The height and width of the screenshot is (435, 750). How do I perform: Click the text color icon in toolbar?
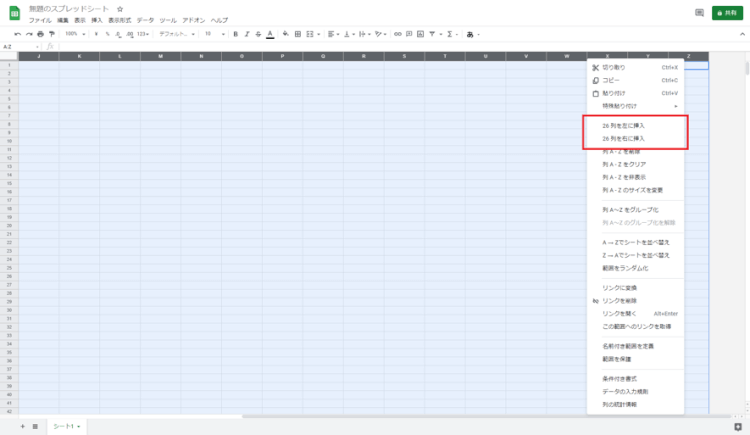pos(270,33)
